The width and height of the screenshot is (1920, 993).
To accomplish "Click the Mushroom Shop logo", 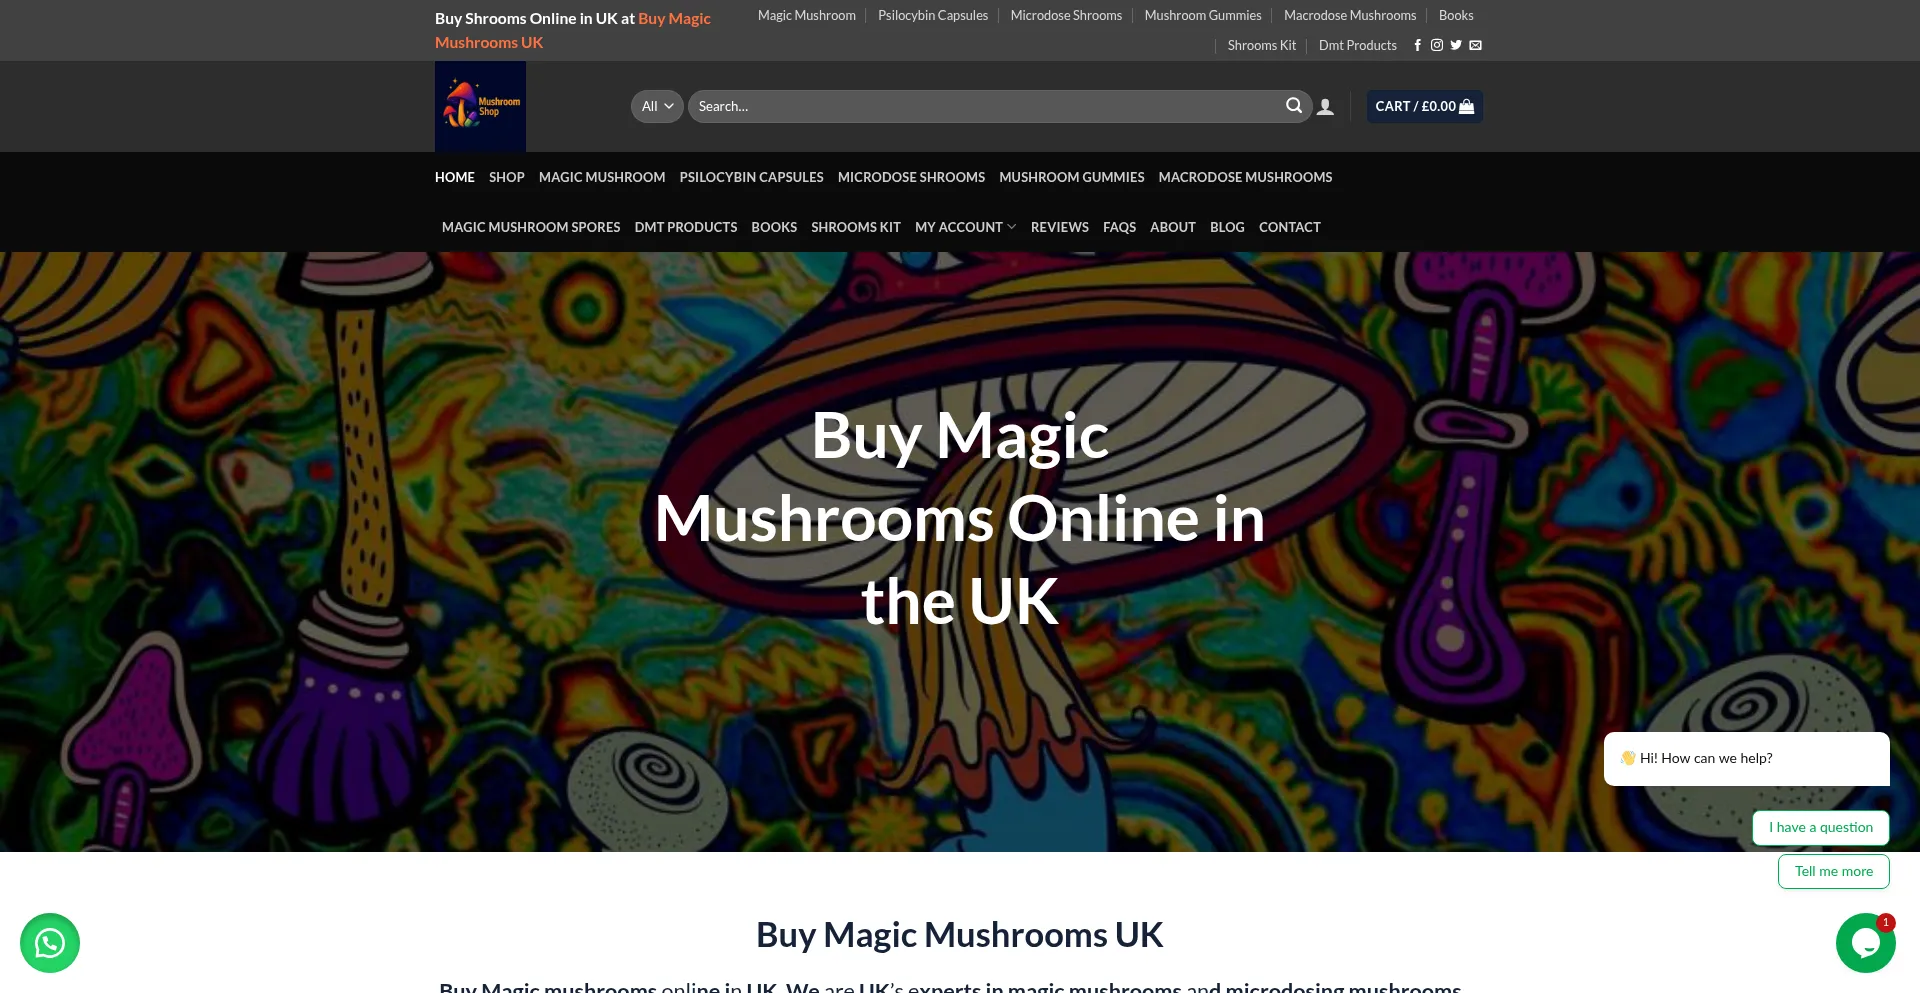I will (x=480, y=106).
